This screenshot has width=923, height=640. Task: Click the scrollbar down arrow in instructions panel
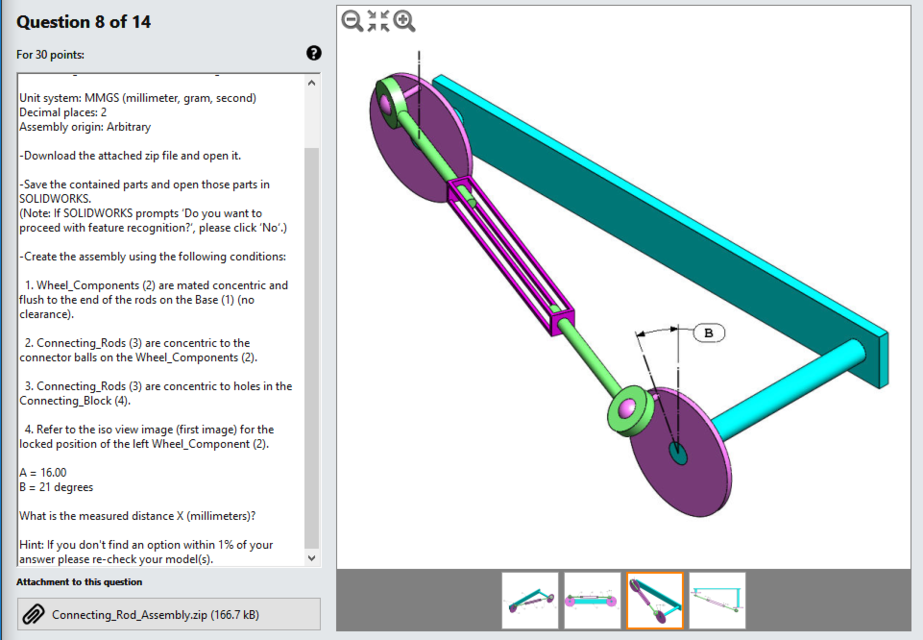click(x=311, y=557)
